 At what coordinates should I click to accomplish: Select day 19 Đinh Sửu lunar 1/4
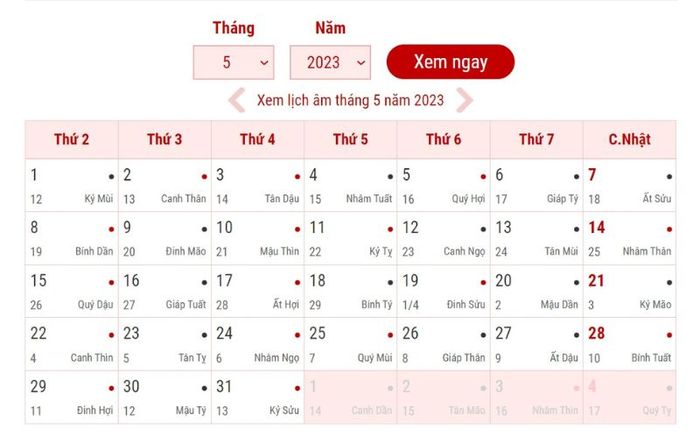coord(444,292)
